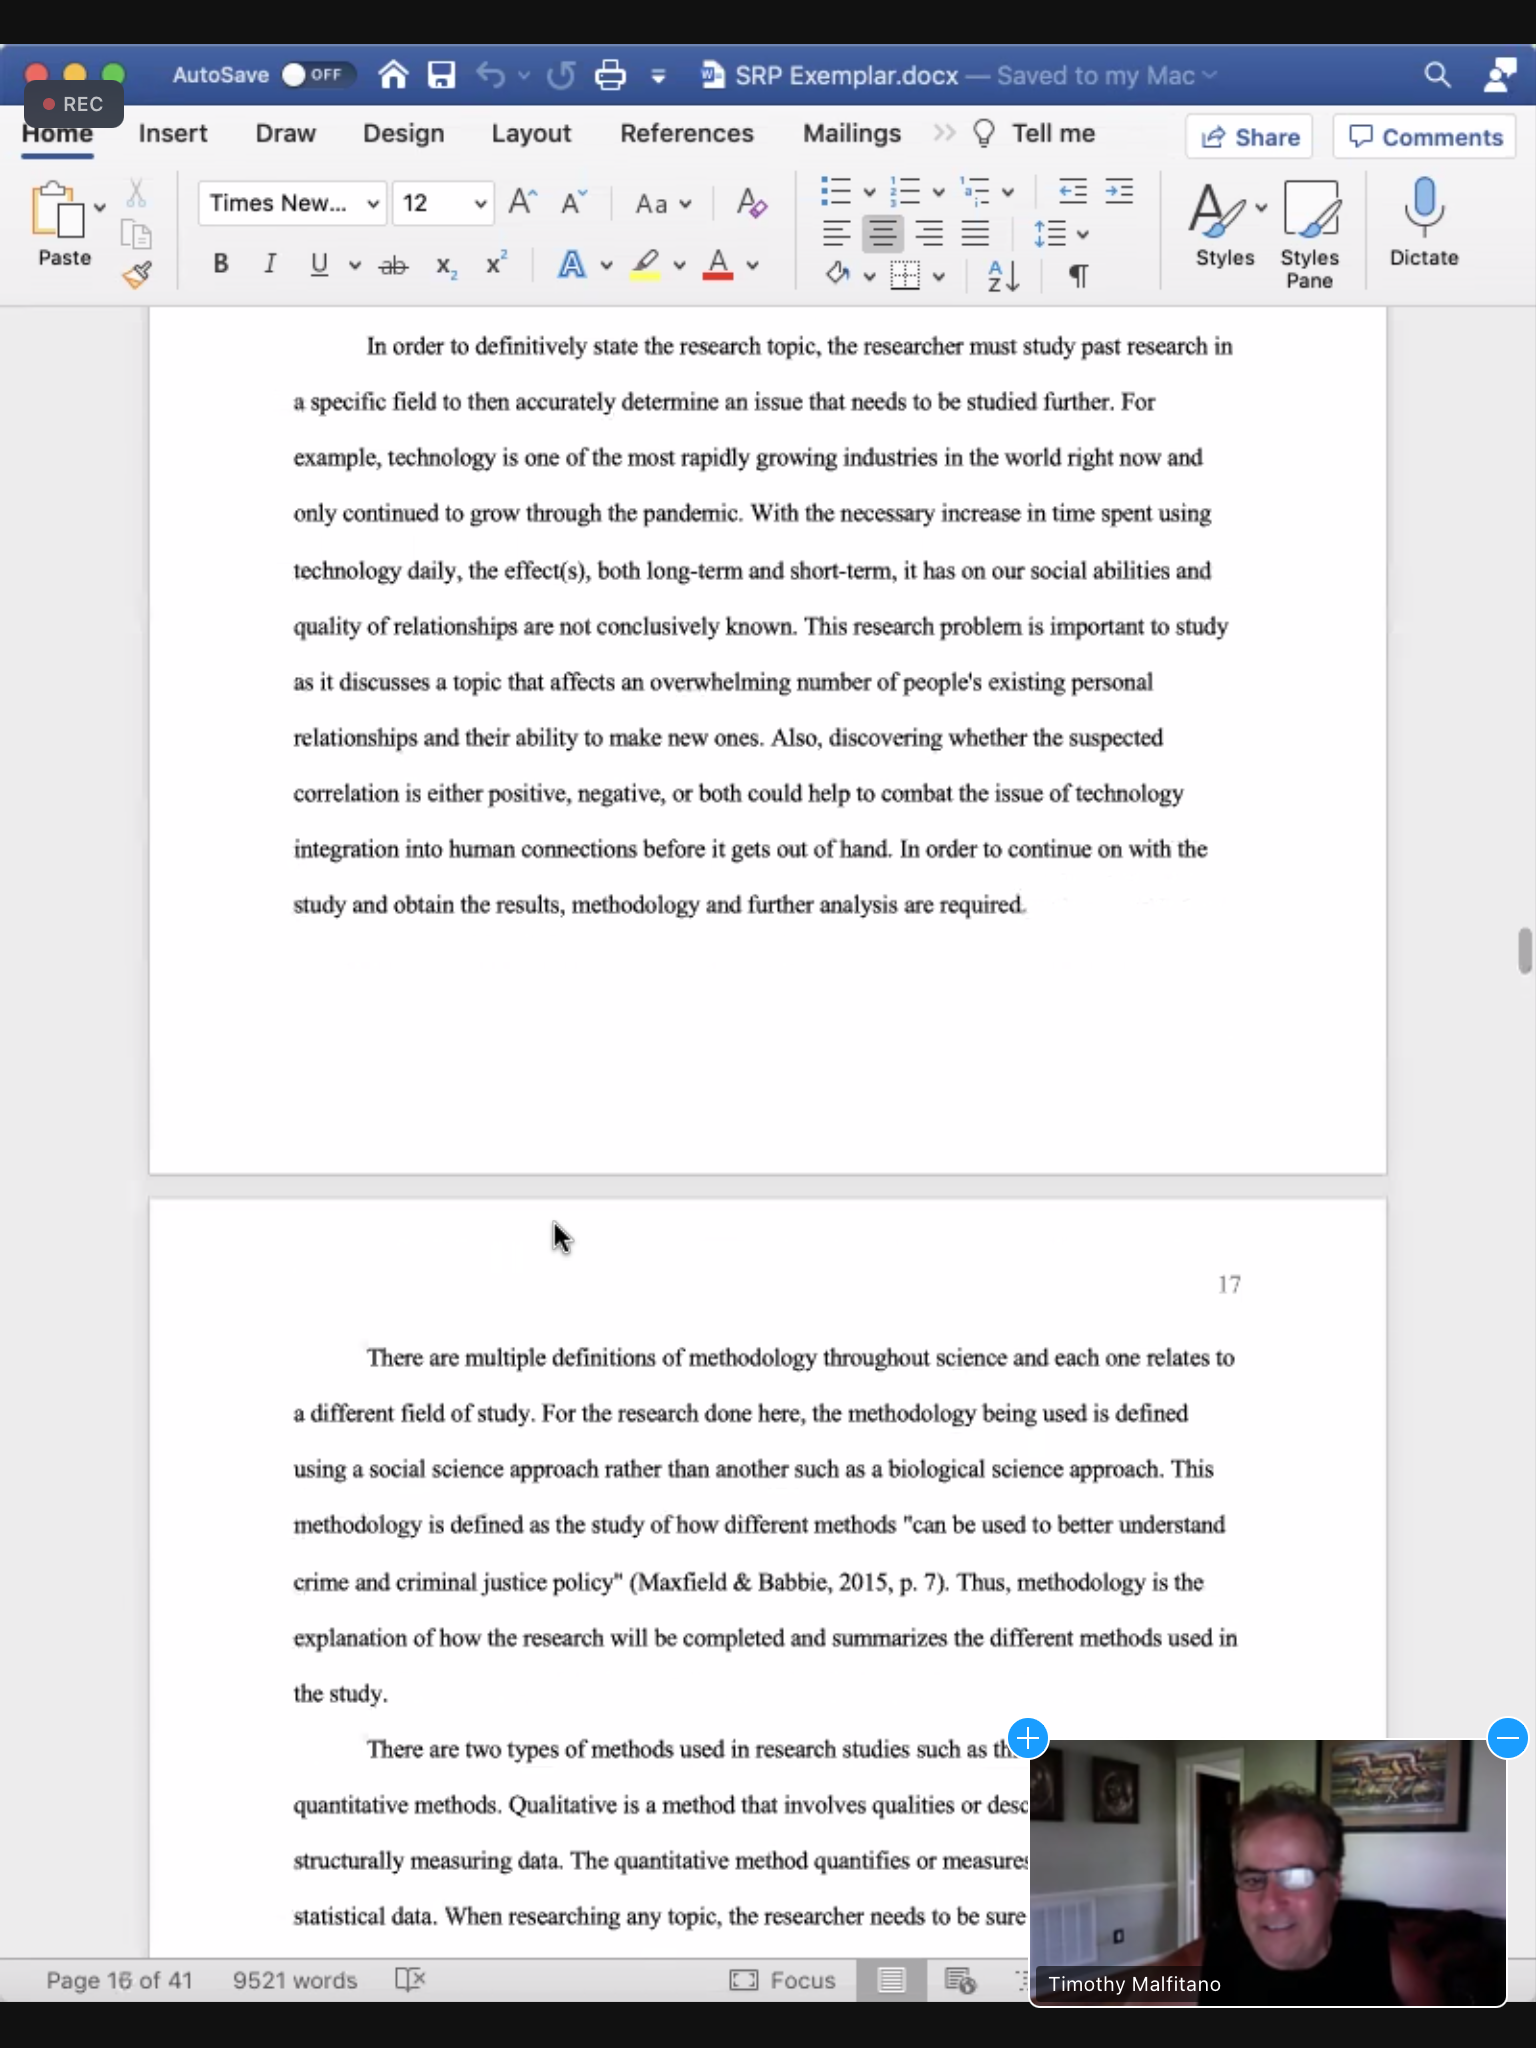Click the 9521 words count in status bar
This screenshot has height=2048, width=1536.
pyautogui.click(x=294, y=1980)
